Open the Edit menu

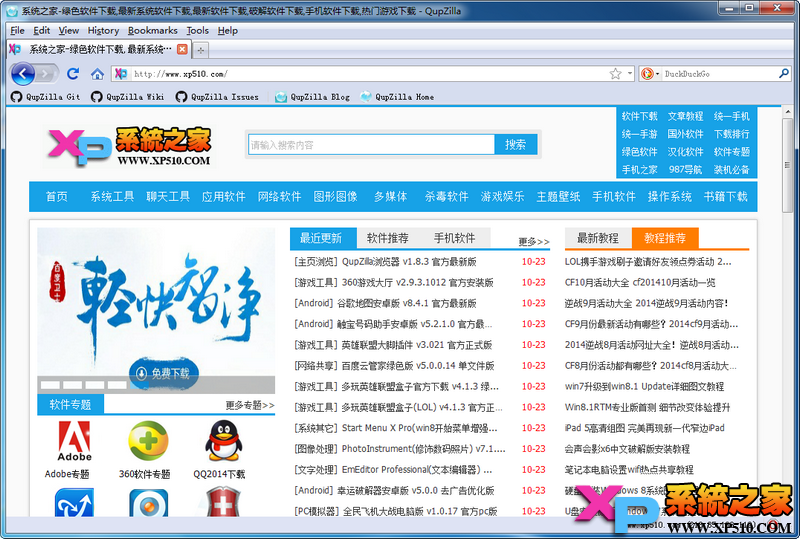[x=41, y=31]
